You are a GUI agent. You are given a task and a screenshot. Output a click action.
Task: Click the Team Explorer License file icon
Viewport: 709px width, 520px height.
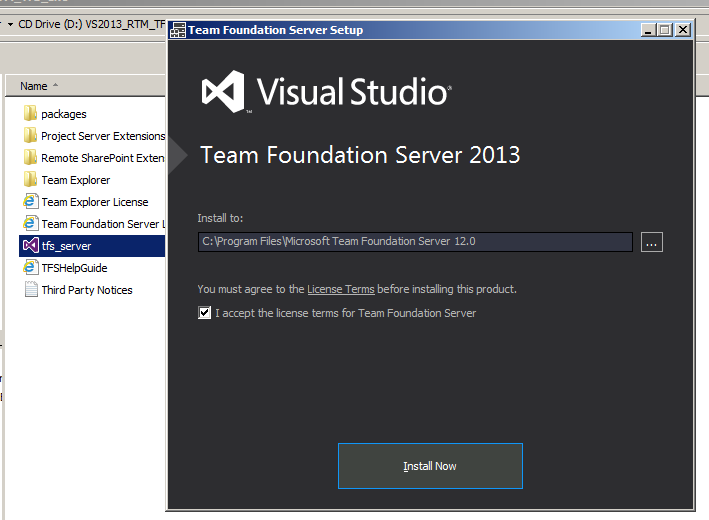(x=30, y=202)
